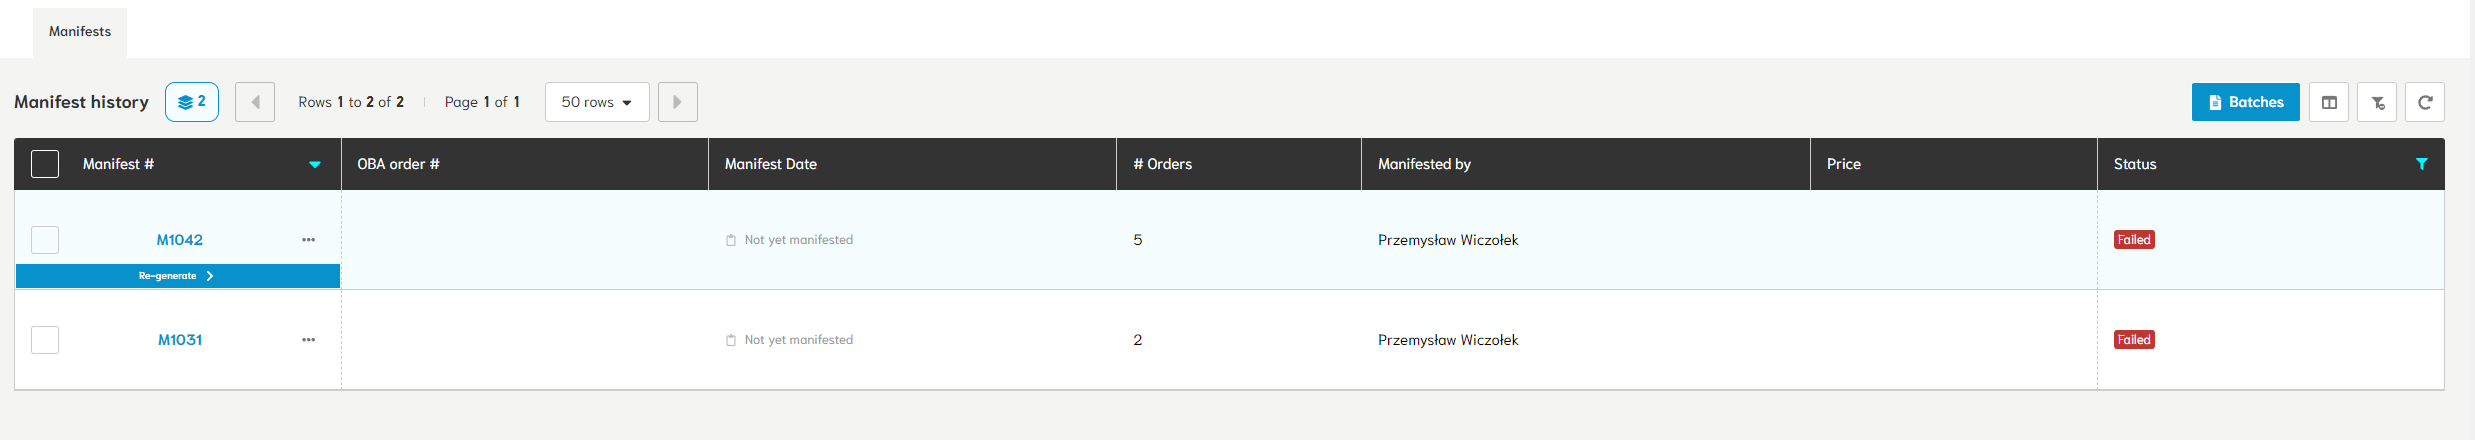Refresh the manifest history table
This screenshot has height=440, width=2475.
coord(2425,102)
